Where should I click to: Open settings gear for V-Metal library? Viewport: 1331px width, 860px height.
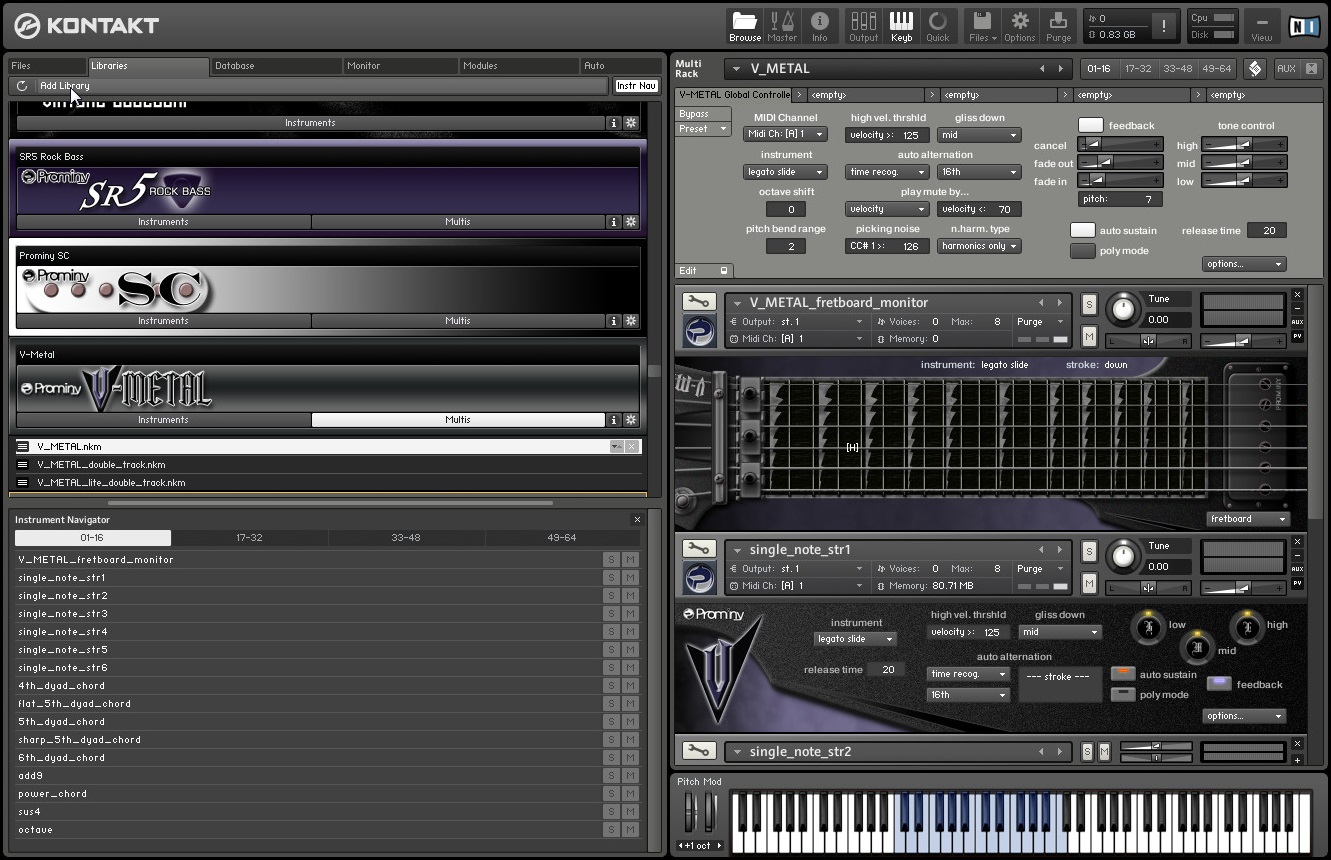pyautogui.click(x=631, y=420)
